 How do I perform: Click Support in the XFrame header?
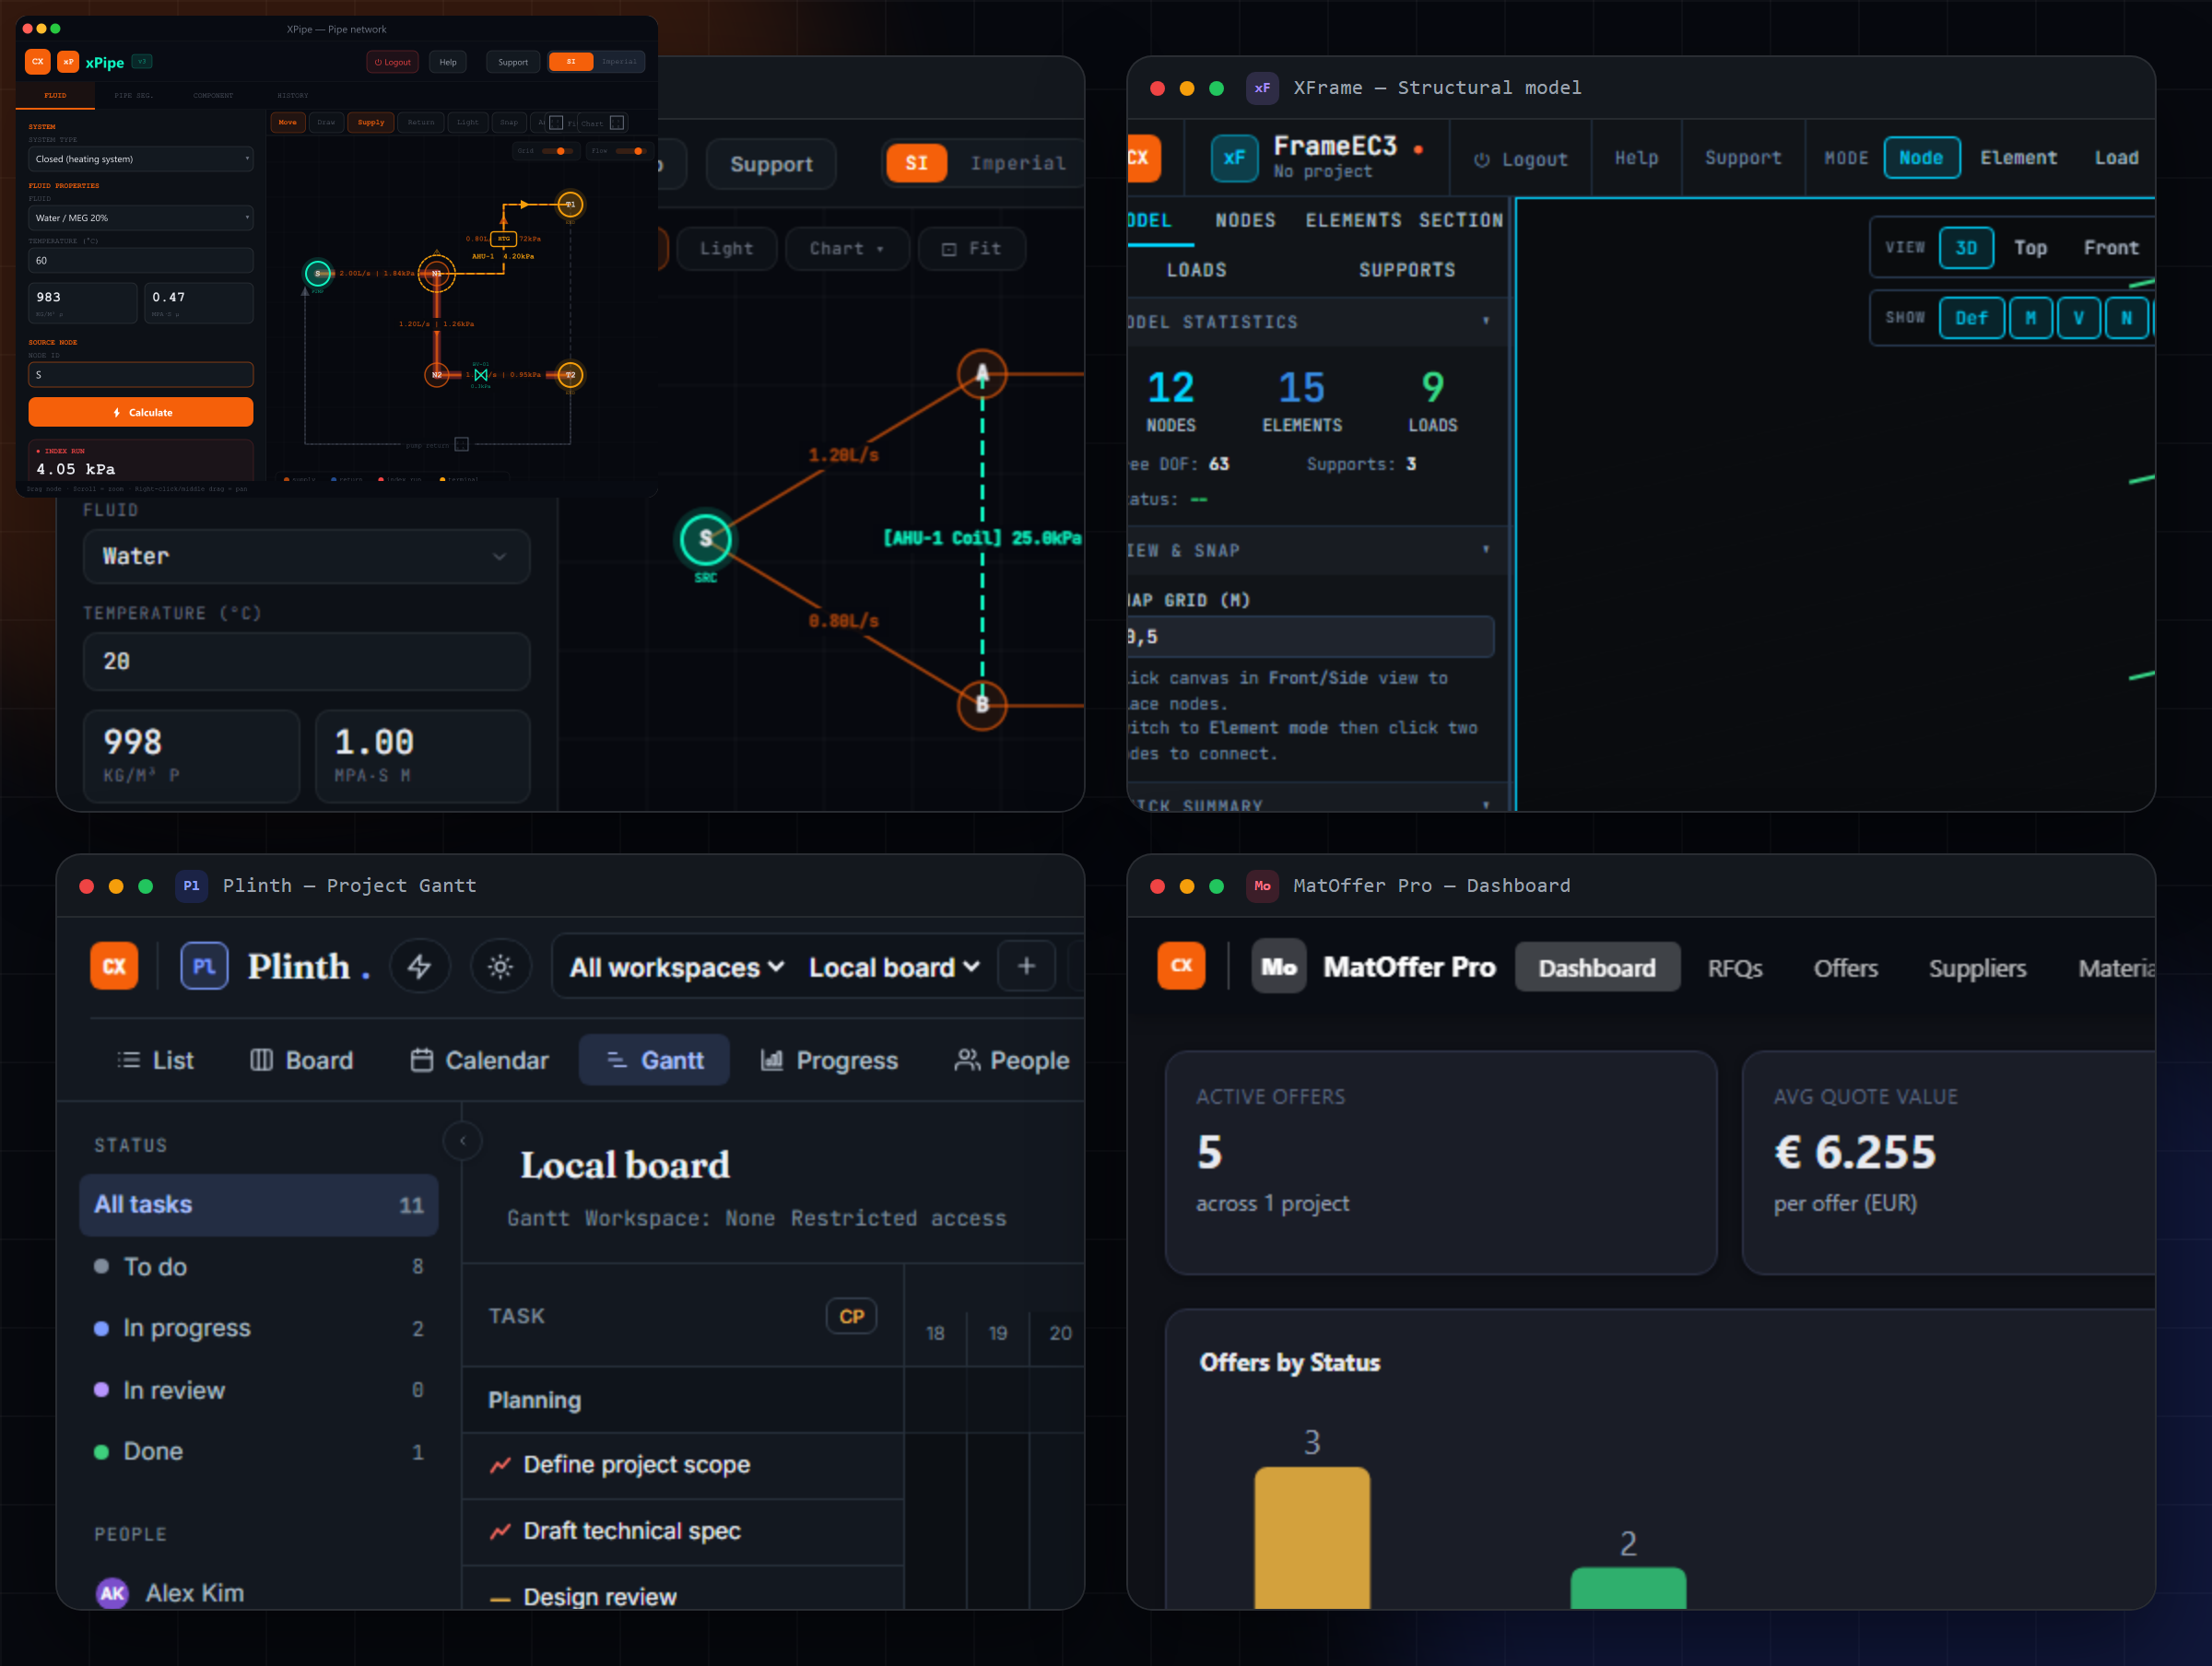click(1743, 158)
